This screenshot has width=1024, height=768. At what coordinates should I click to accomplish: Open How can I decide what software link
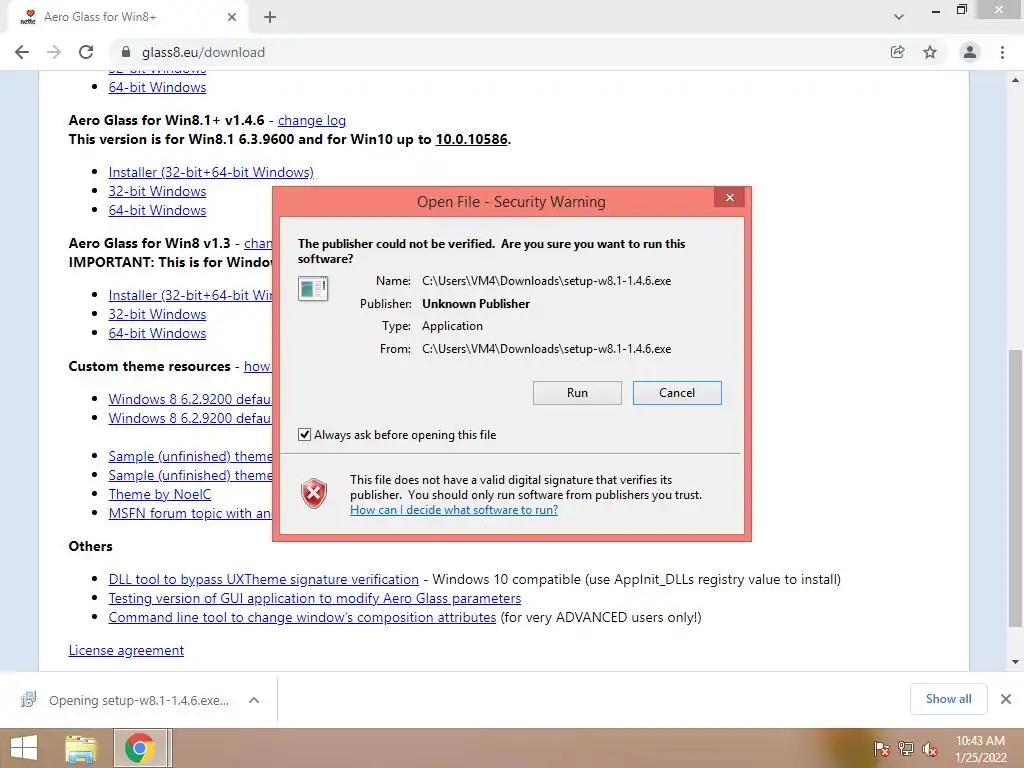pyautogui.click(x=454, y=509)
